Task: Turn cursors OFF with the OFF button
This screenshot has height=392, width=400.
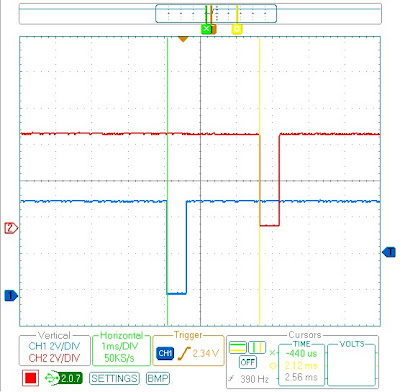Action: point(248,362)
